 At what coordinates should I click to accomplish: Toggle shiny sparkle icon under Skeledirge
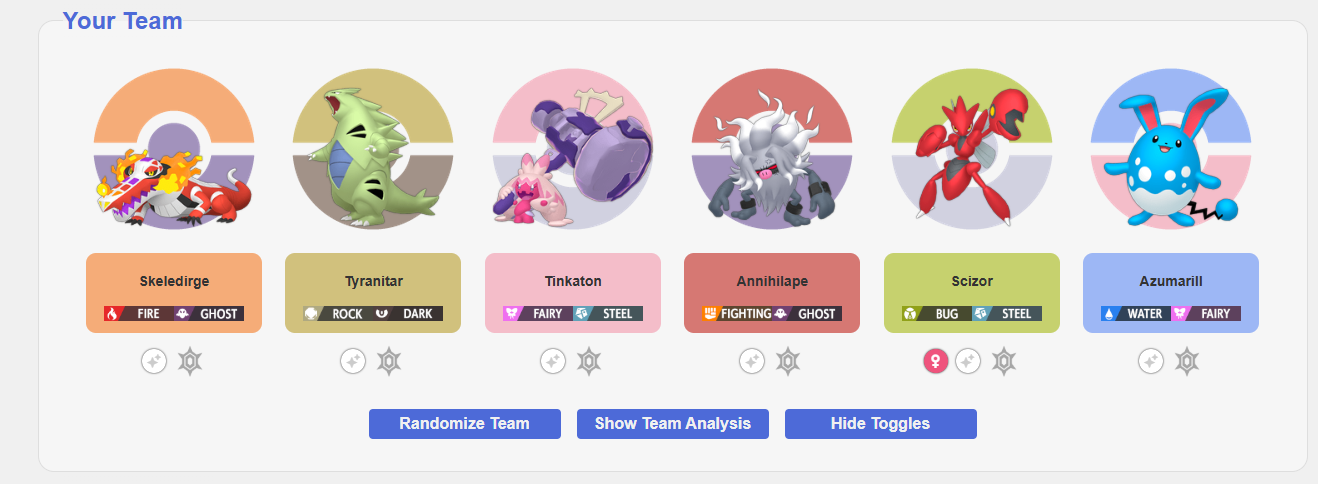click(x=153, y=361)
